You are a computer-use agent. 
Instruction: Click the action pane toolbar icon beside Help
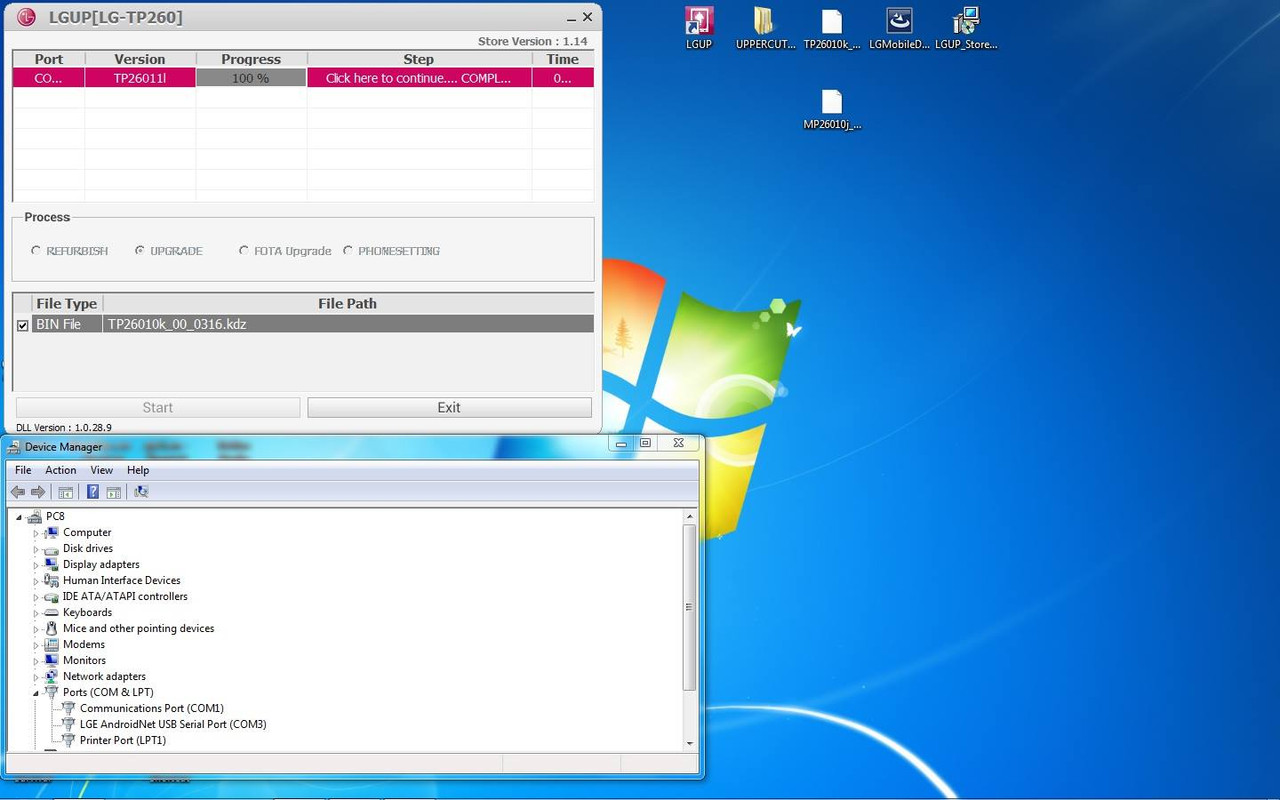113,492
